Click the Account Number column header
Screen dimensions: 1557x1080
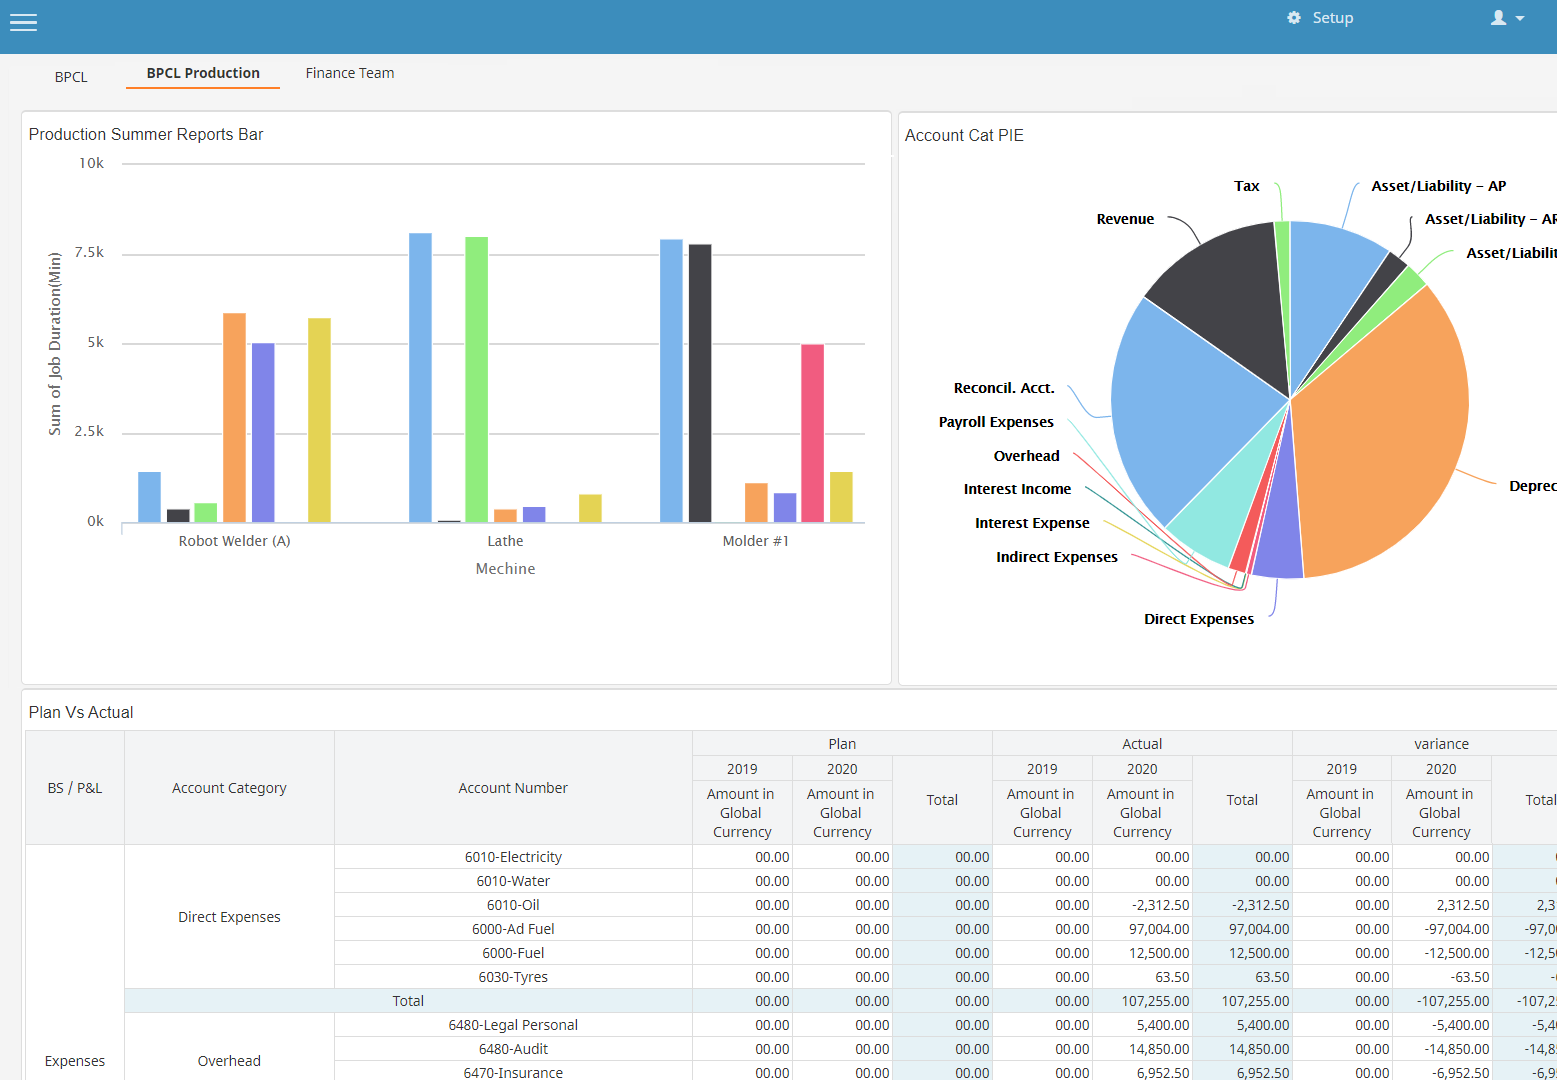(513, 788)
